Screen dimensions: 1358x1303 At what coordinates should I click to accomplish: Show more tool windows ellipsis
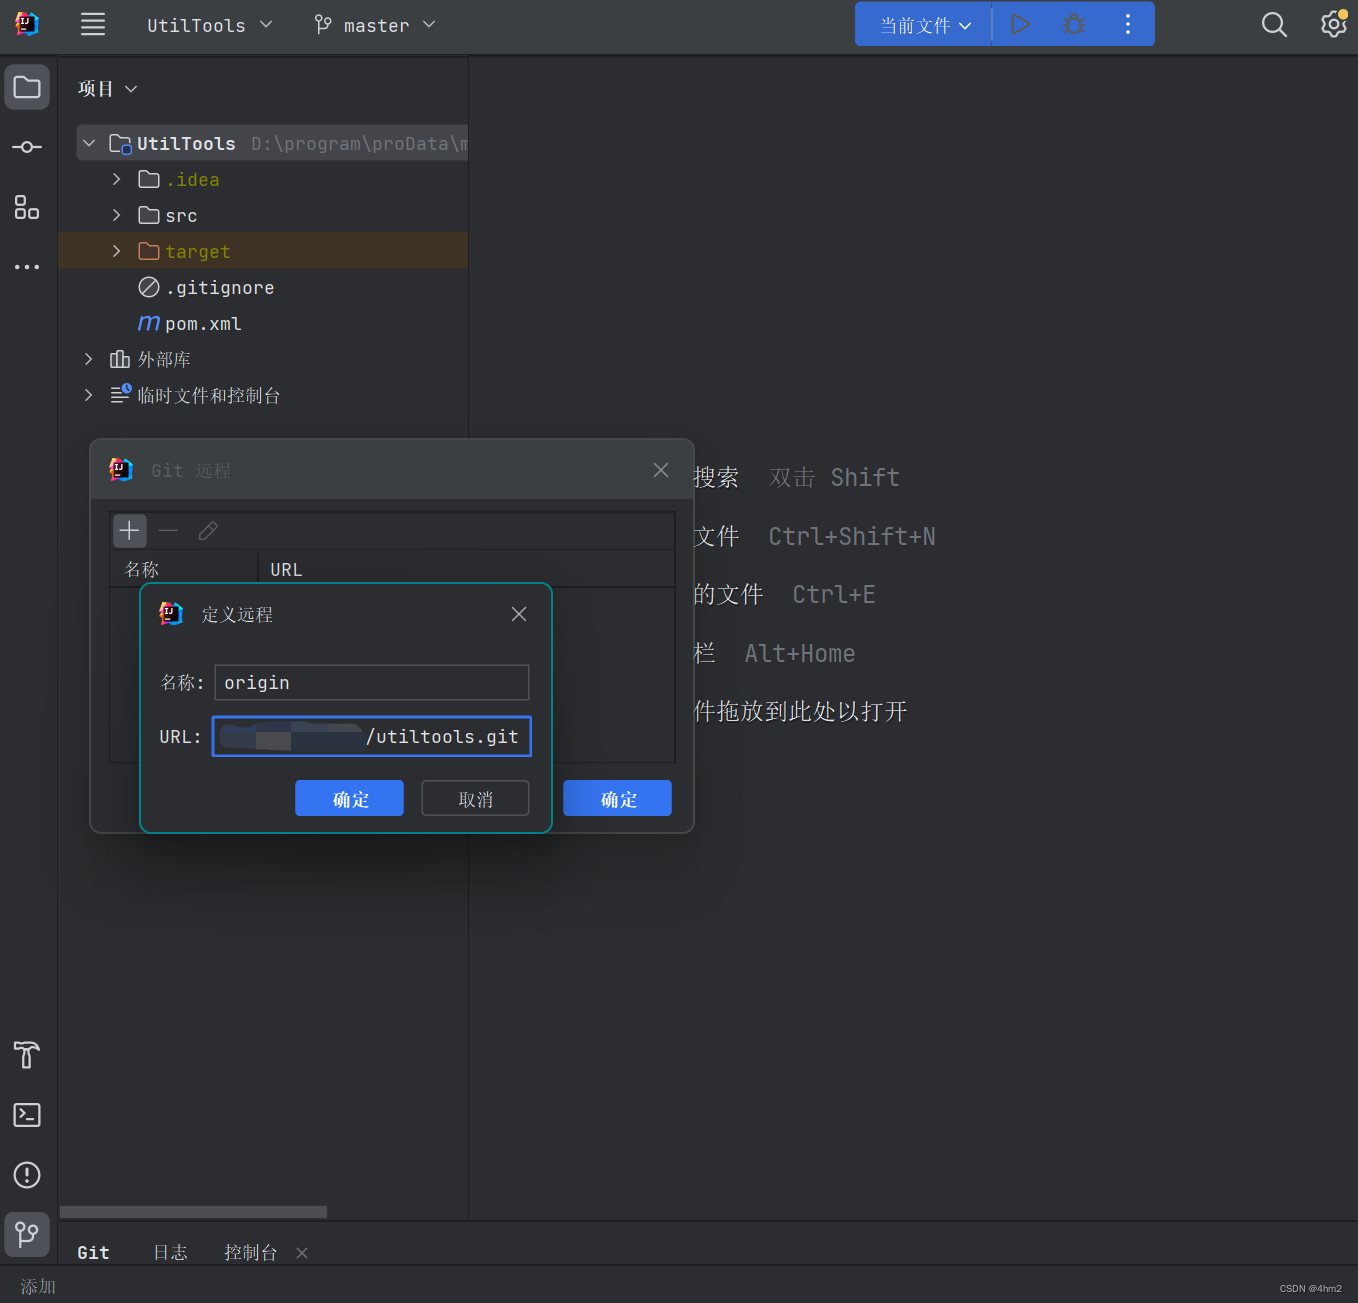tap(27, 267)
